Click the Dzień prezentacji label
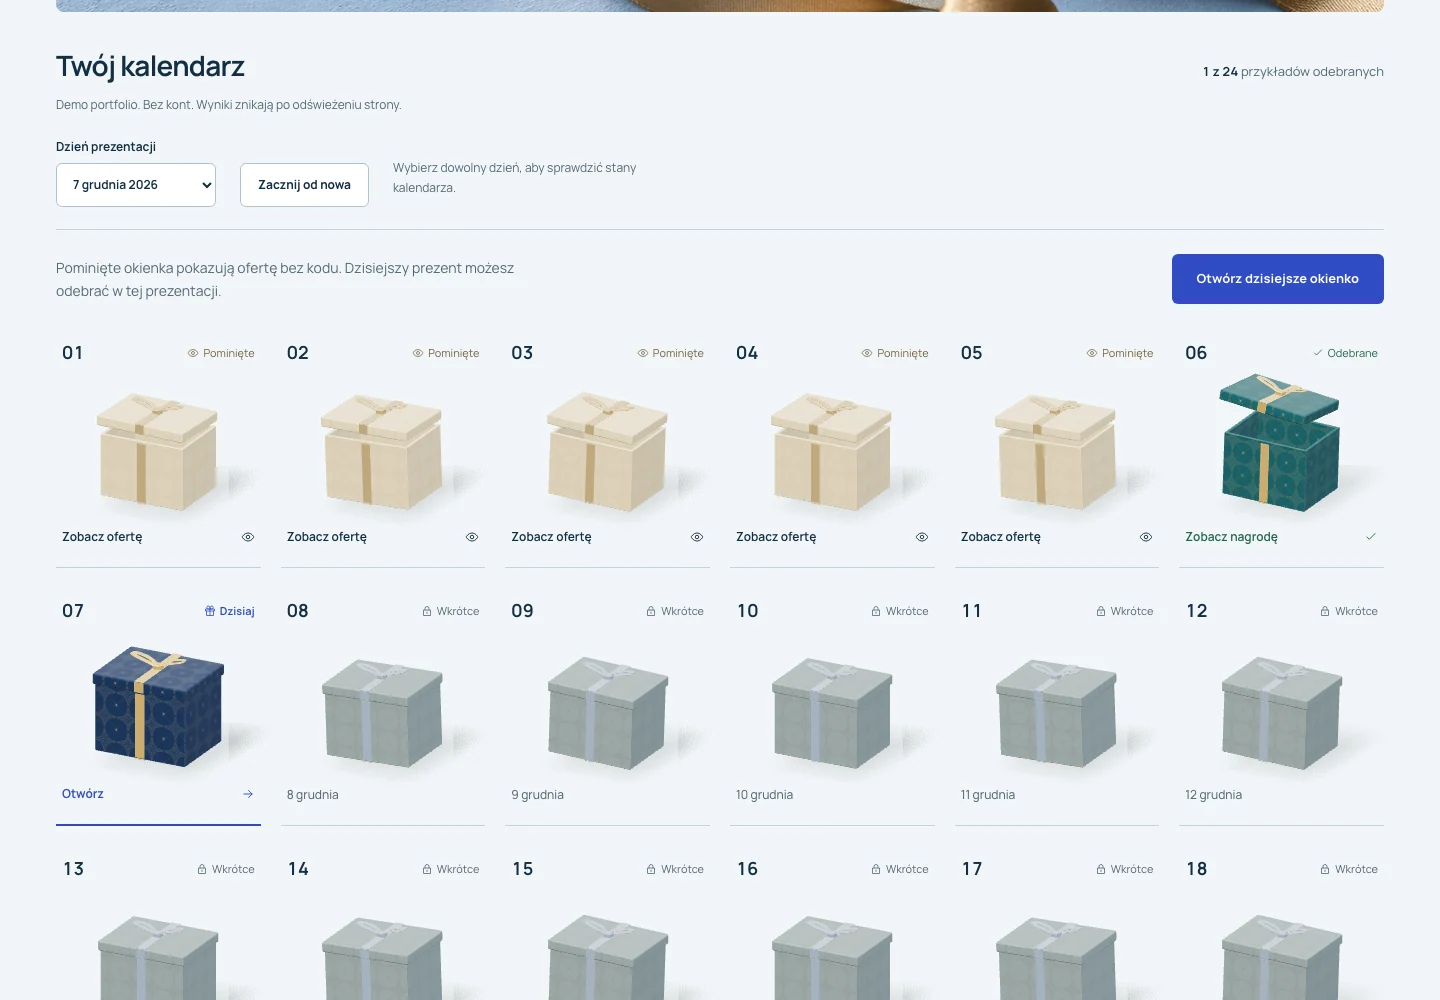The image size is (1440, 1000). click(106, 147)
